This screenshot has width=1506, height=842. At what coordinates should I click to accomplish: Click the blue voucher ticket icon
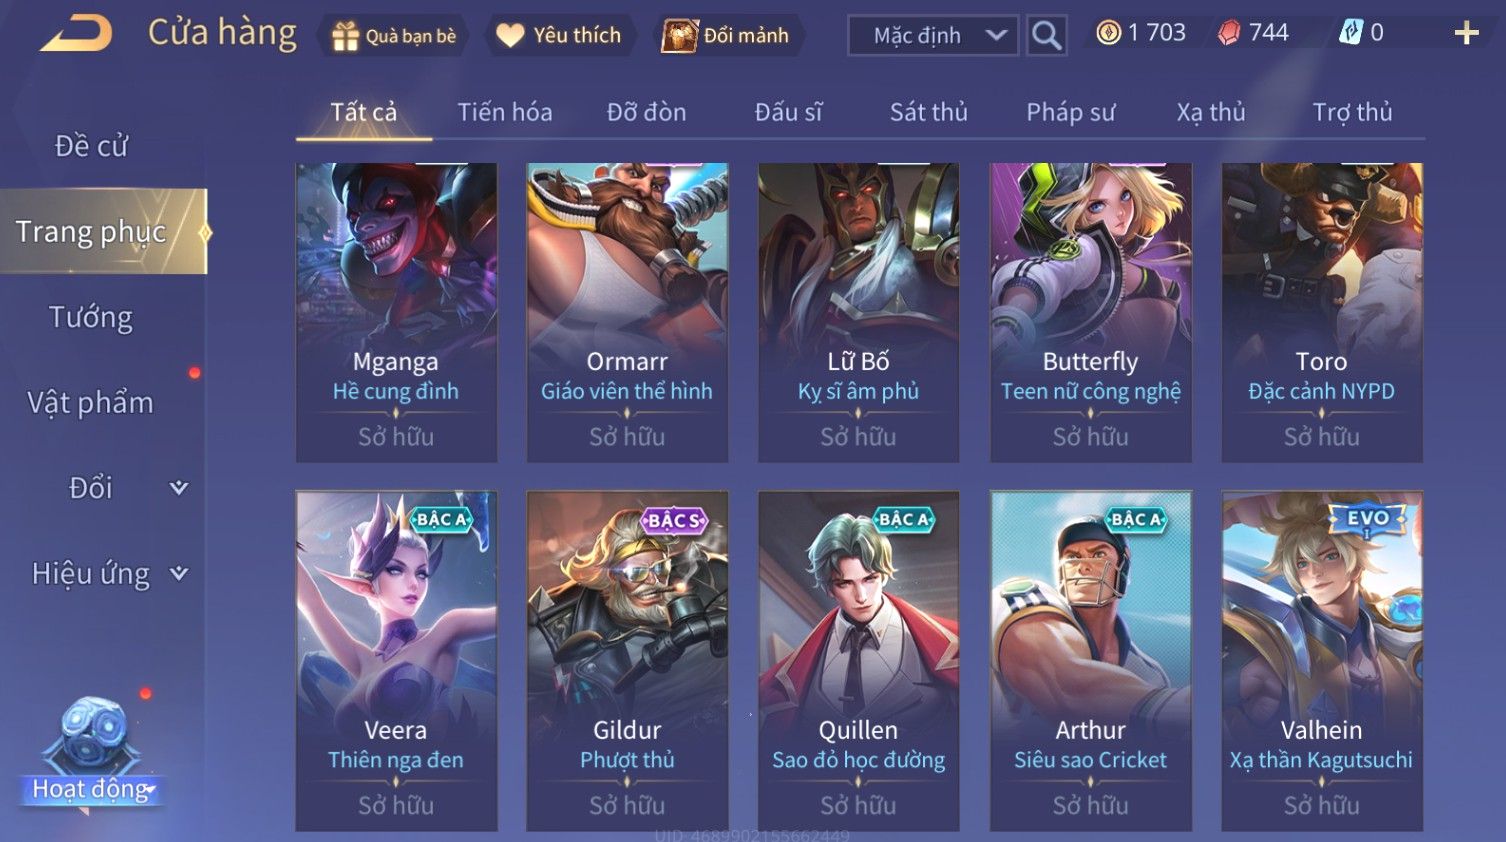click(x=1350, y=33)
